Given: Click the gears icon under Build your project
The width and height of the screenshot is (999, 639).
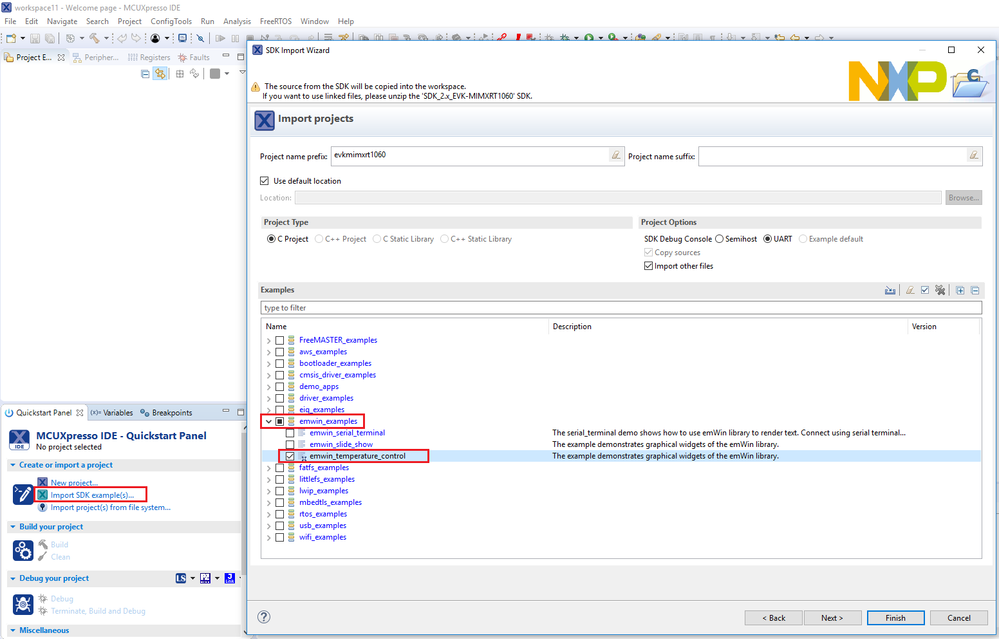Looking at the screenshot, I should tap(23, 550).
